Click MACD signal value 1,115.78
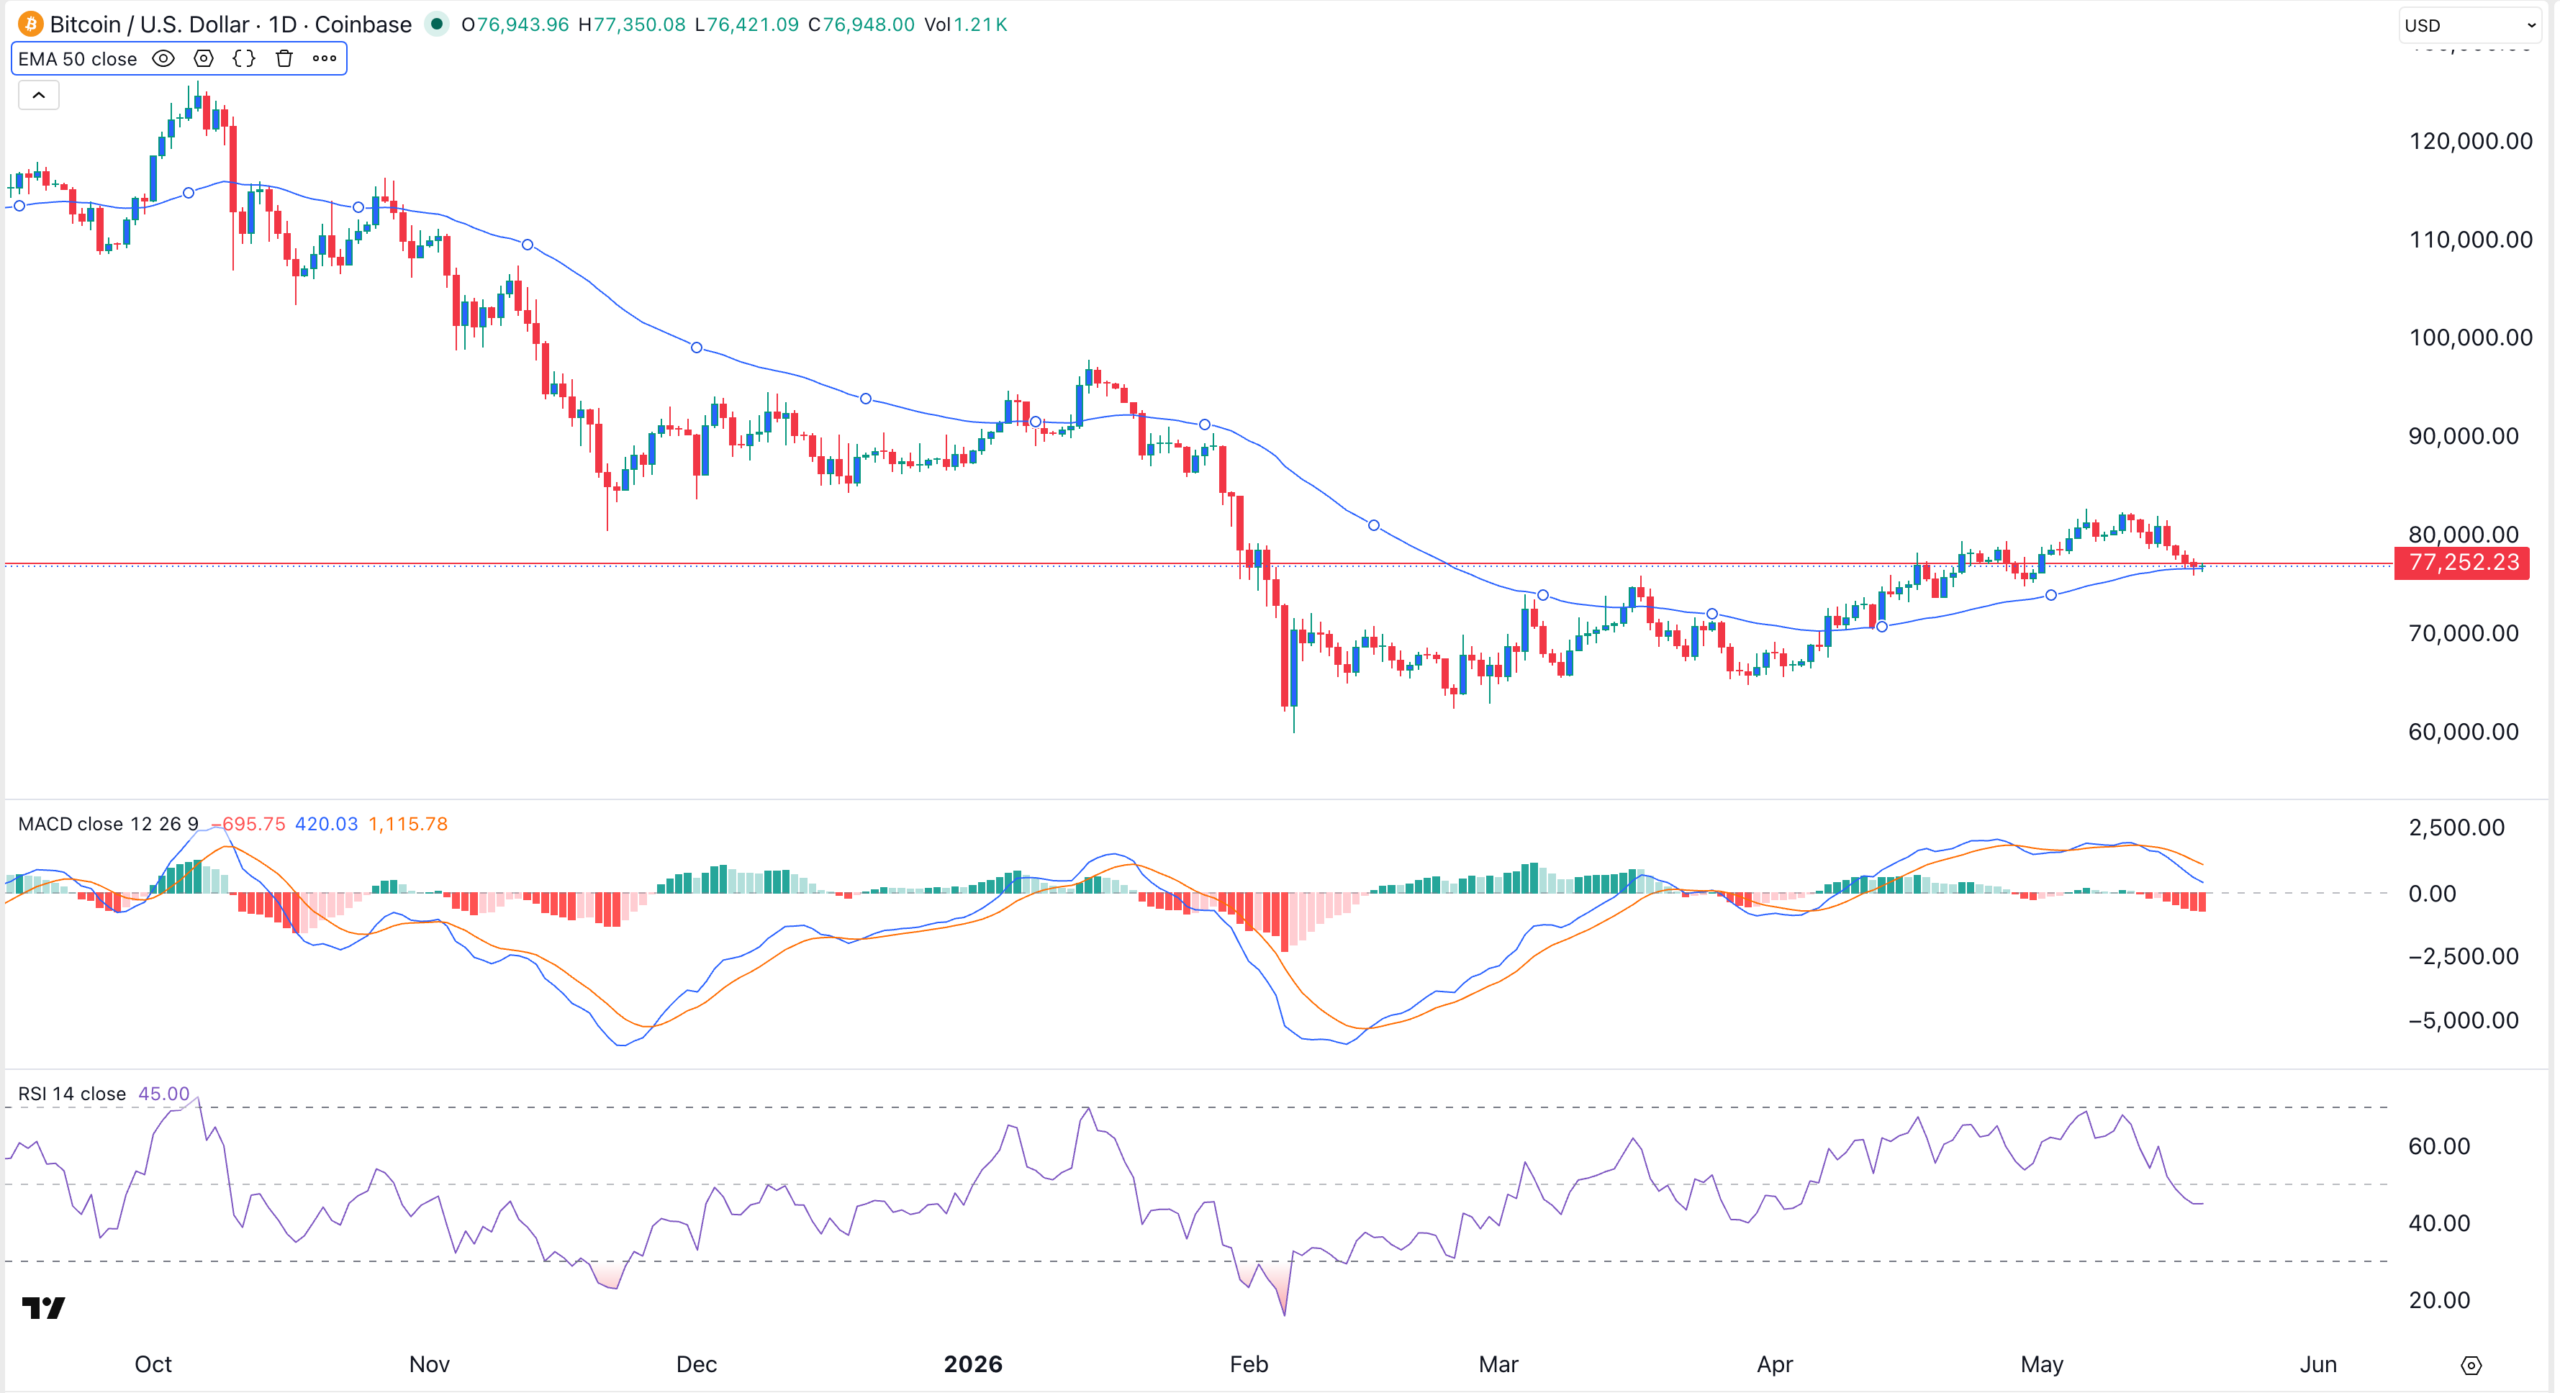Image resolution: width=2560 pixels, height=1393 pixels. coord(408,824)
